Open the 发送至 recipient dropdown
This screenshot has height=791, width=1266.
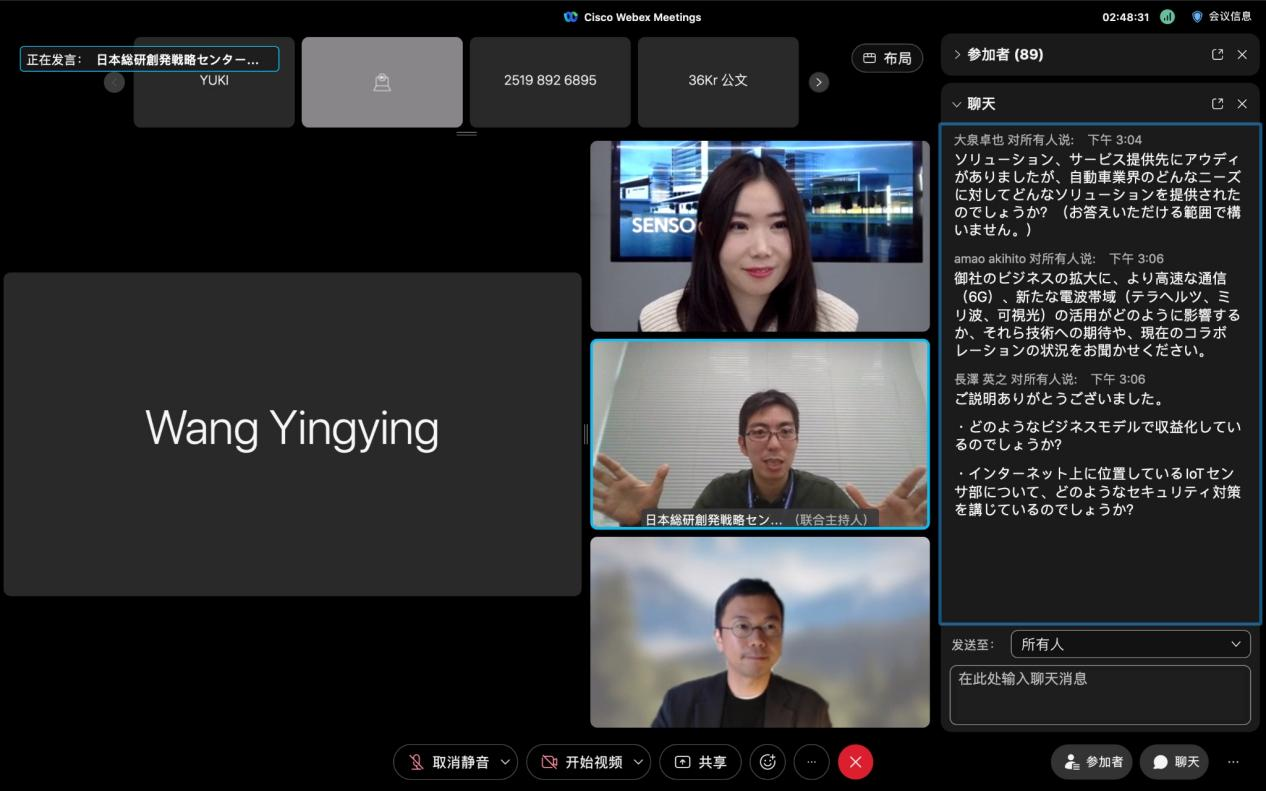(x=1130, y=644)
